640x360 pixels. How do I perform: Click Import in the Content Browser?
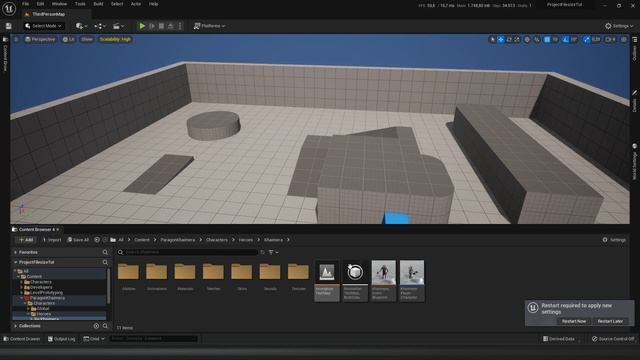coord(51,240)
